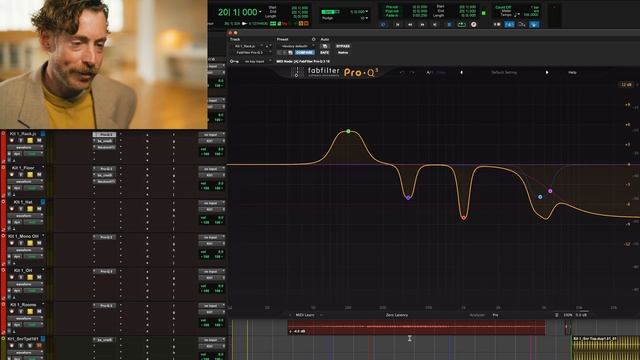Viewport: 640px width, 360px height.
Task: Solo the Kit 1_Floor track
Action: click(x=29, y=175)
